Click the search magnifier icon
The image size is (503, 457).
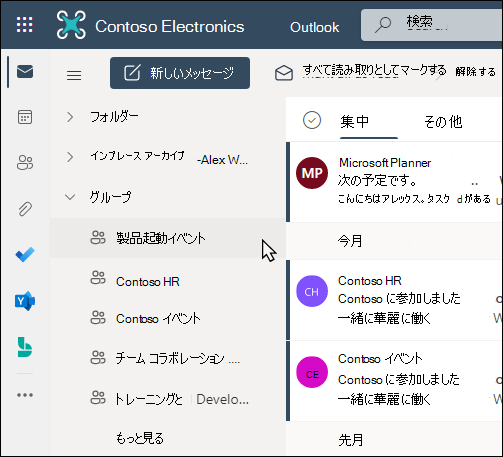point(383,25)
